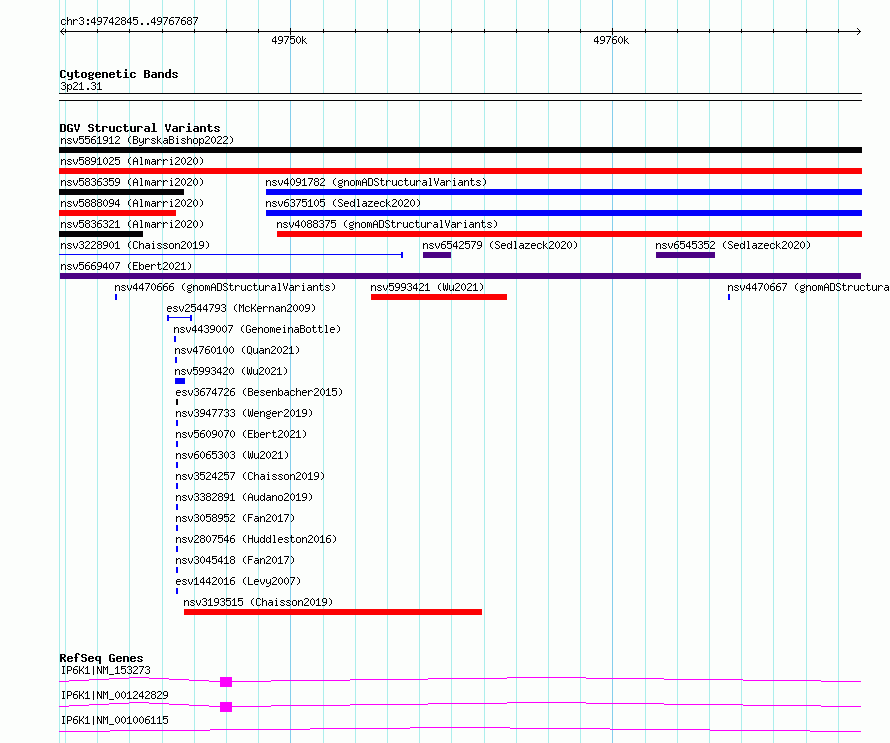This screenshot has height=743, width=890.
Task: Select the esv2544793 McKernan2009 bracket glyph
Action: click(179, 318)
